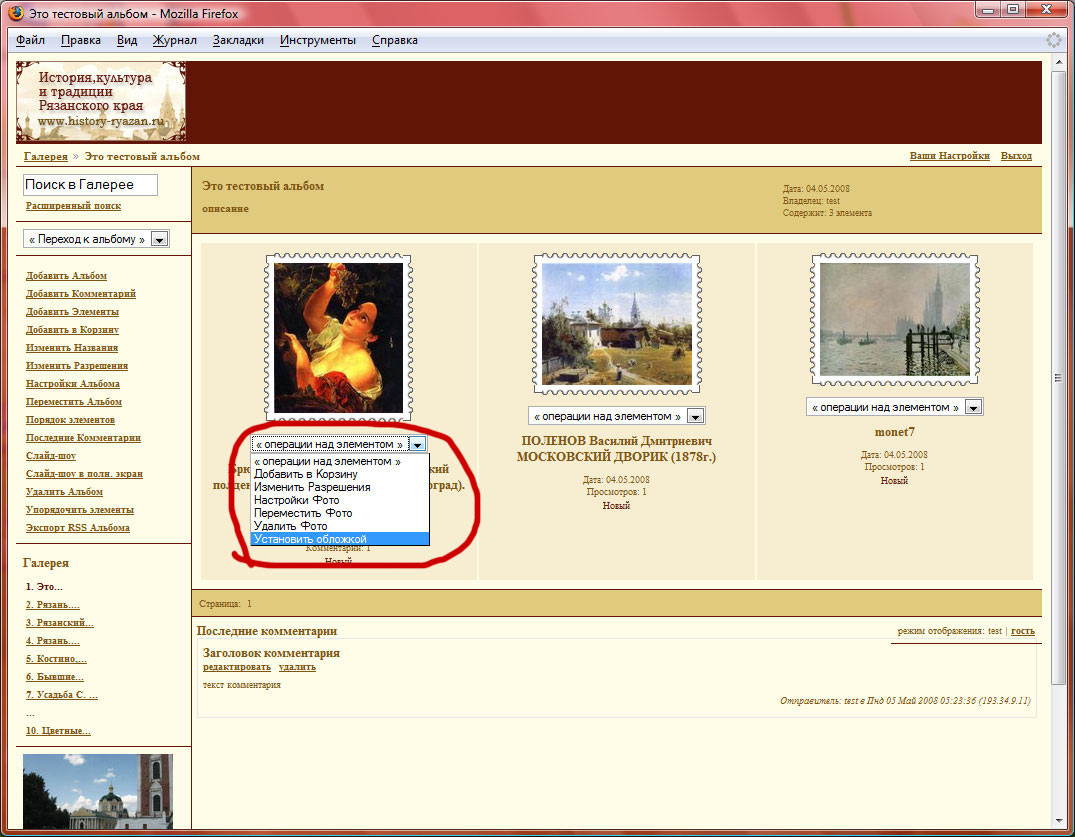Click the Выход link
Image resolution: width=1075 pixels, height=837 pixels.
pyautogui.click(x=1016, y=156)
